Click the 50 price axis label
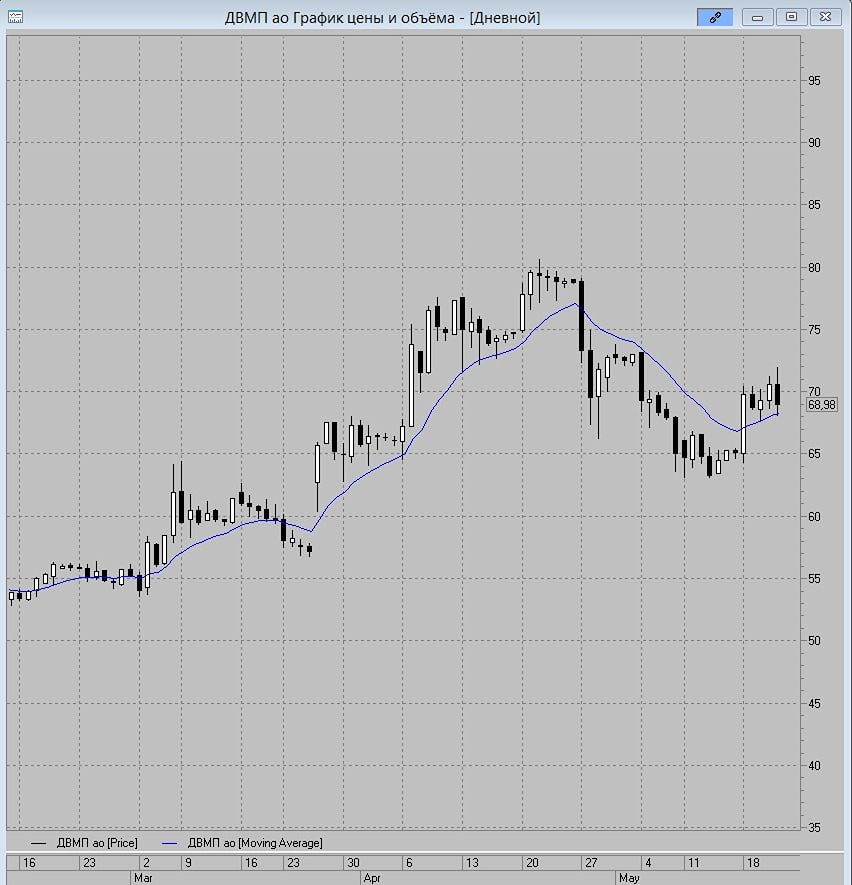Image resolution: width=852 pixels, height=885 pixels. [814, 641]
